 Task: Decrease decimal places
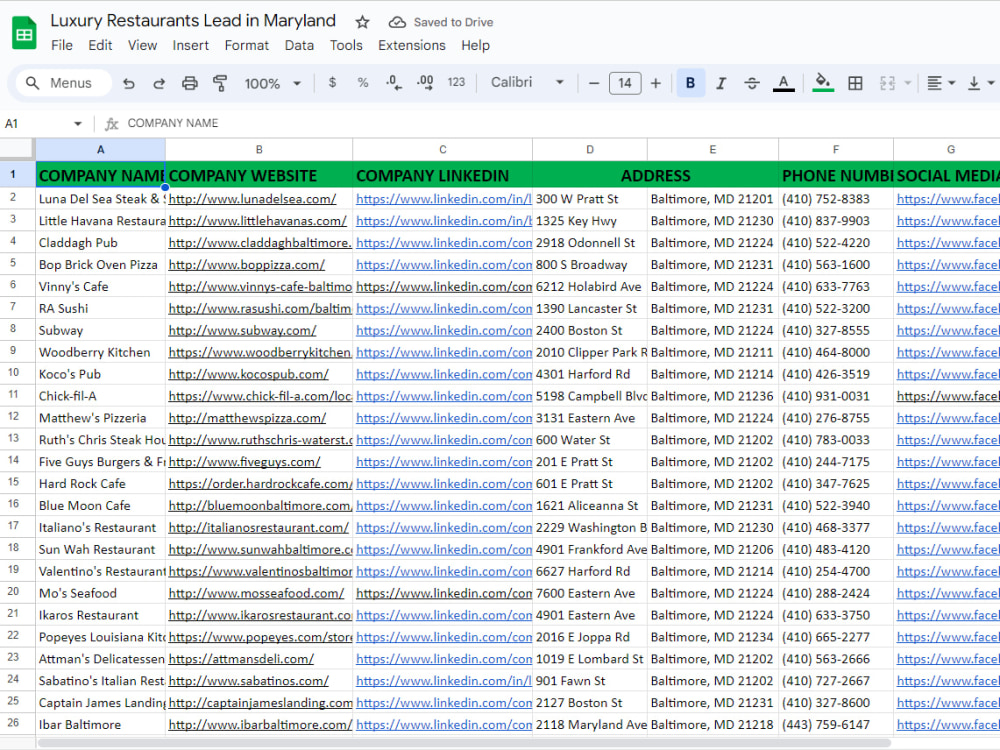[393, 83]
